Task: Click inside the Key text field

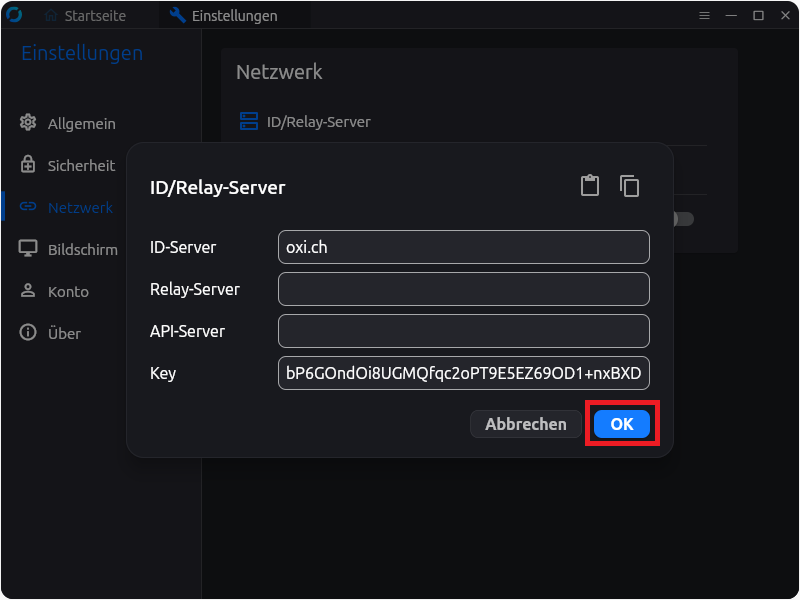Action: click(464, 373)
